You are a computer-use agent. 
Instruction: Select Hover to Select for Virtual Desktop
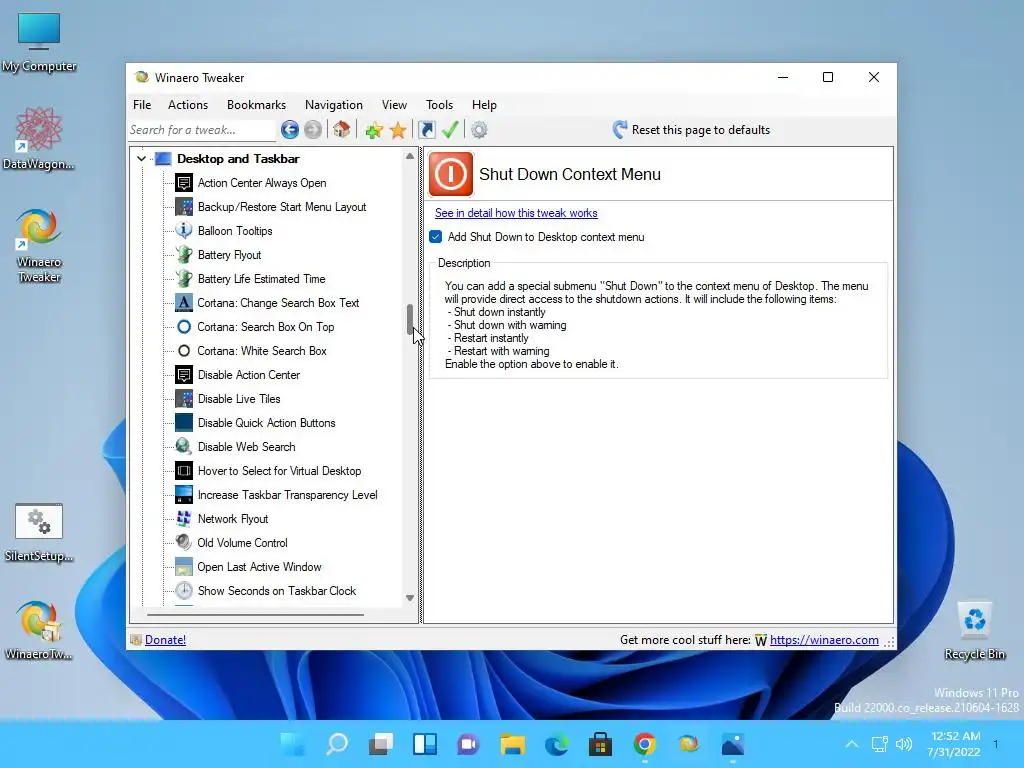(x=280, y=471)
